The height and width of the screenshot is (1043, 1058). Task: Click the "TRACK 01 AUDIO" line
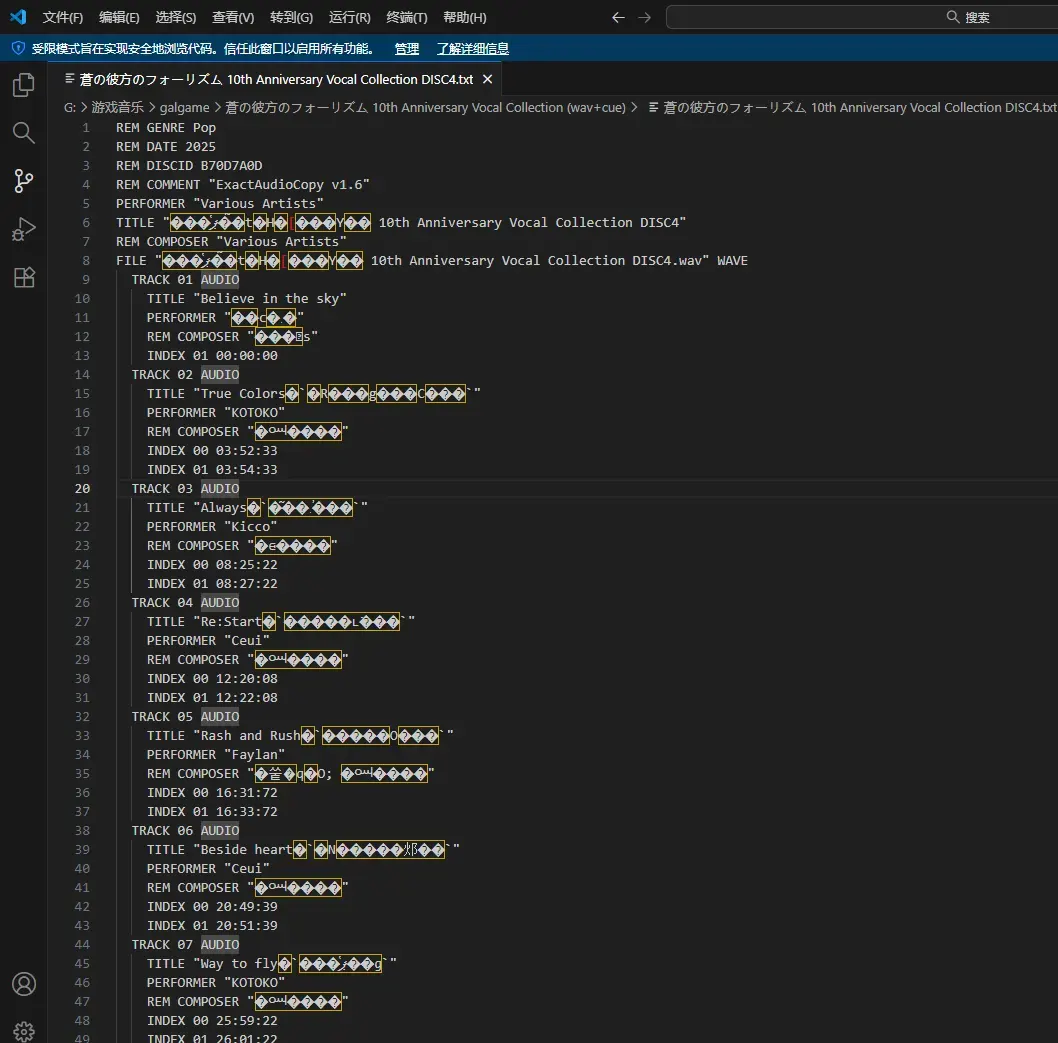click(x=185, y=279)
